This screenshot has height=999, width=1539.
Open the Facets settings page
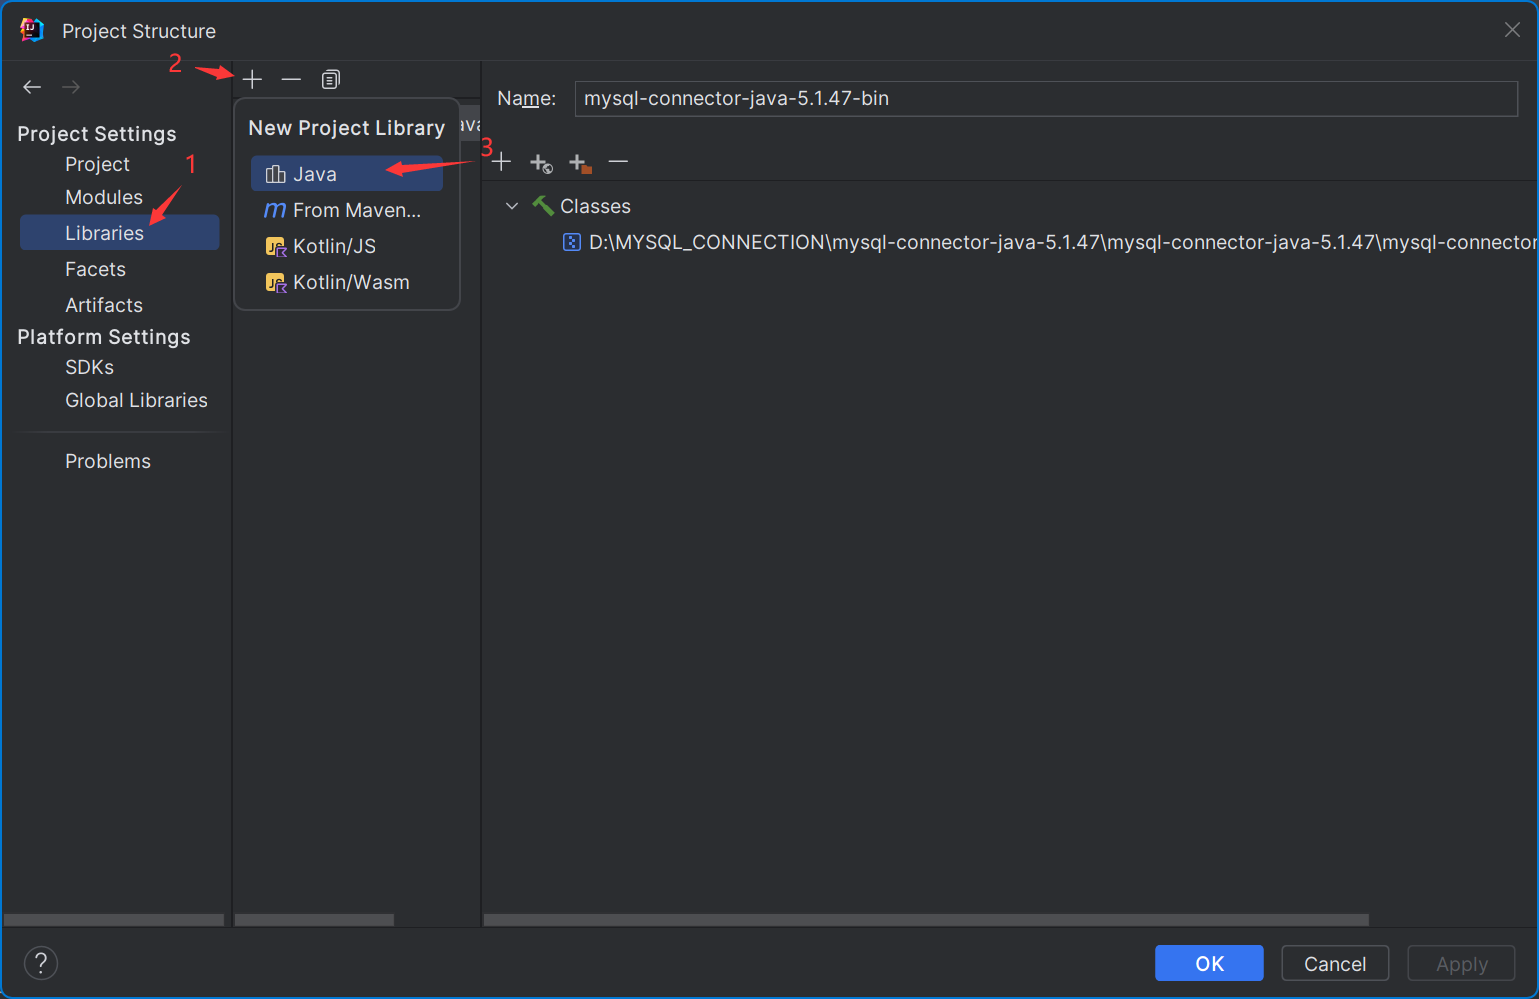96,269
